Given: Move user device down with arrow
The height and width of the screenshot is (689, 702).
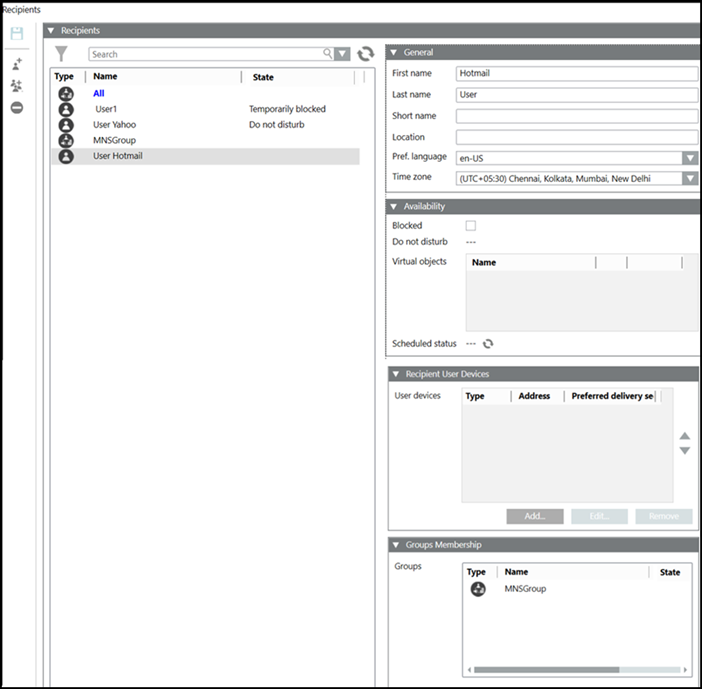Looking at the screenshot, I should tap(685, 451).
